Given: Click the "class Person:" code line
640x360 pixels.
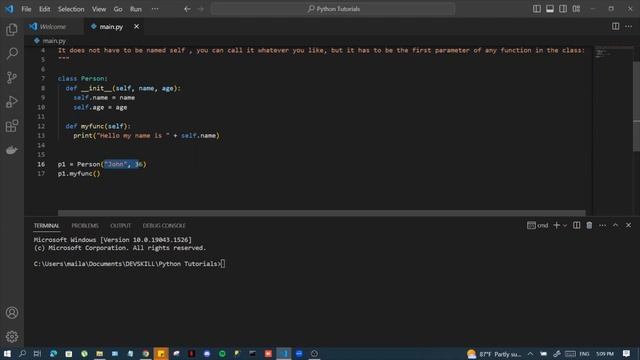Looking at the screenshot, I should tap(82, 78).
